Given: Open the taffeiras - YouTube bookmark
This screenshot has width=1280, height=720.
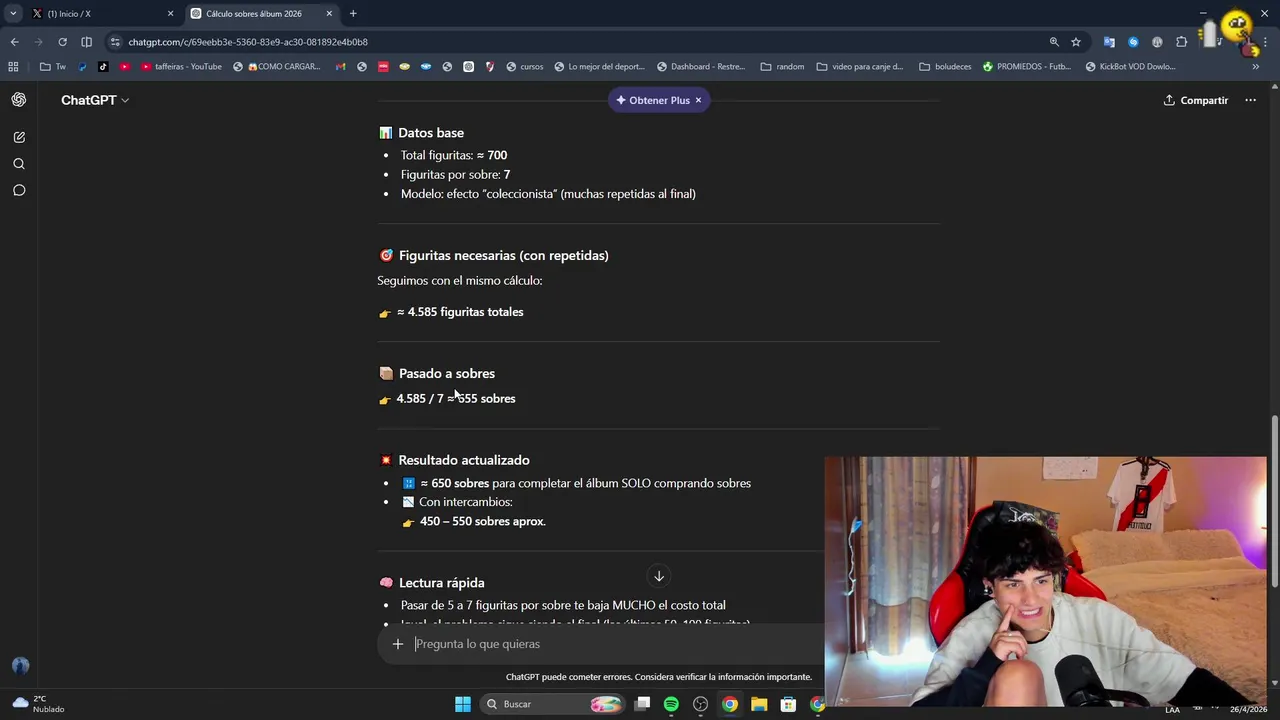Looking at the screenshot, I should point(181,67).
